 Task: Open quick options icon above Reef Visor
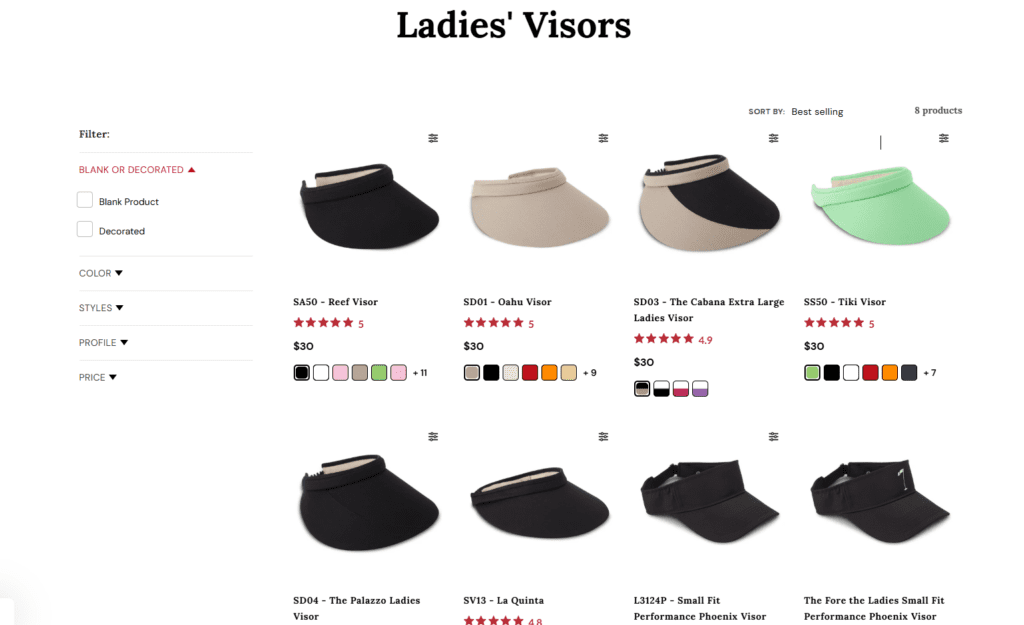click(433, 138)
